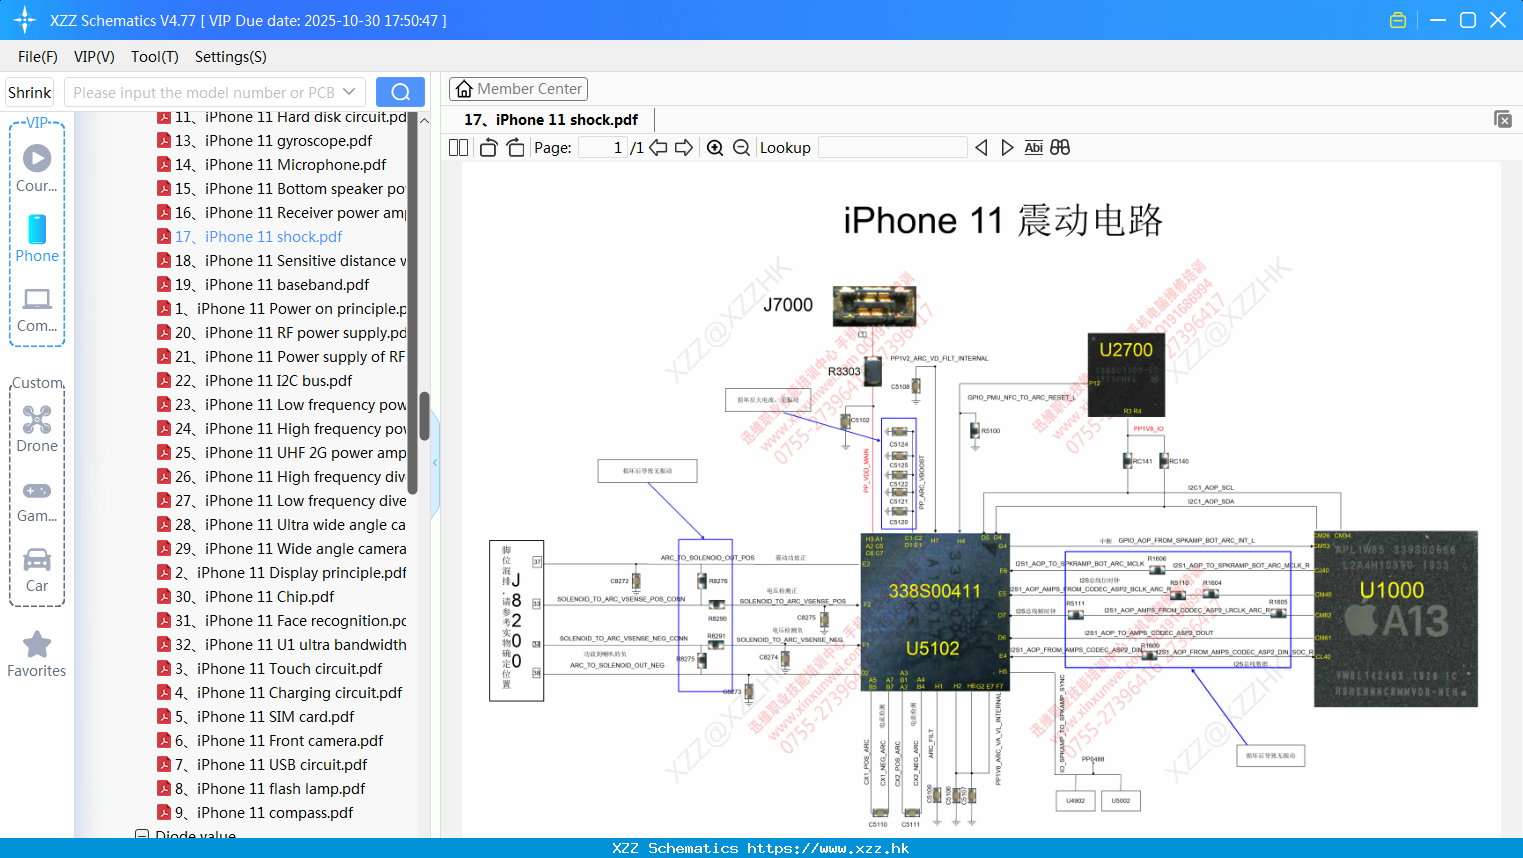Click the U2700 chip on schematic
The width and height of the screenshot is (1523, 858).
click(1126, 375)
